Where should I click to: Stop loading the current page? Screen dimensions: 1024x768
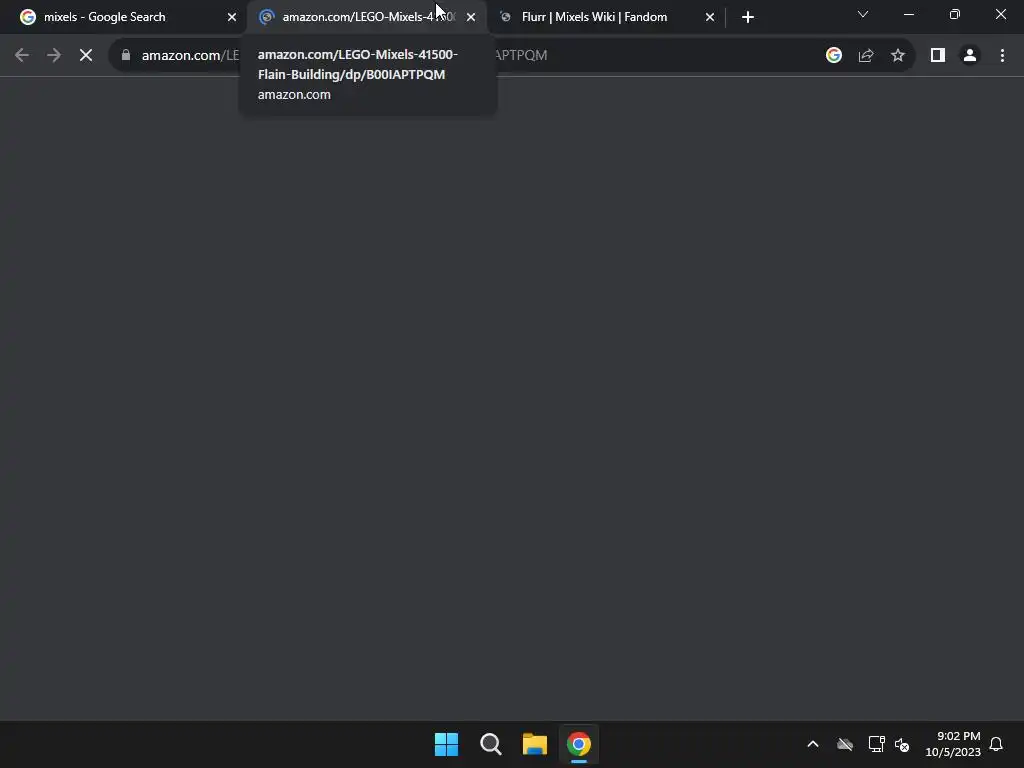(x=86, y=55)
